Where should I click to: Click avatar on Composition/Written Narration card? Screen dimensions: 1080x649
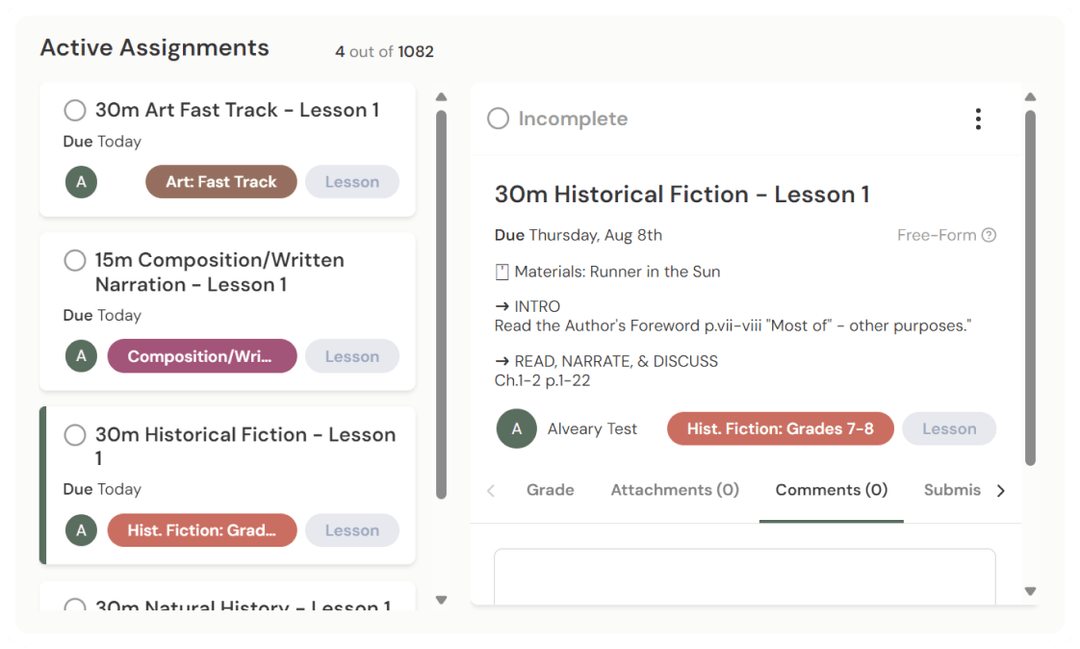pos(81,356)
